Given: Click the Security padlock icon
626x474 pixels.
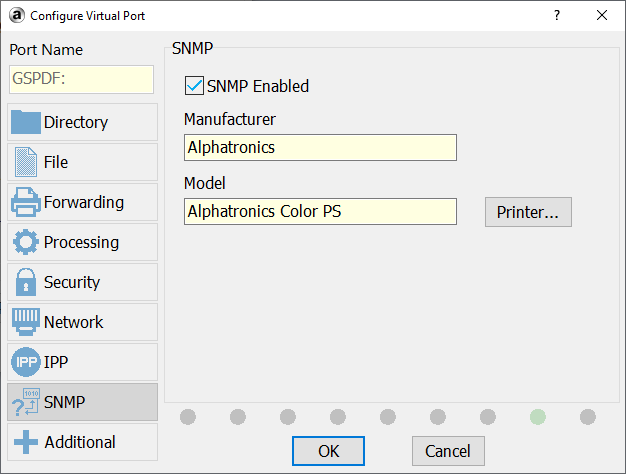Looking at the screenshot, I should click(26, 282).
